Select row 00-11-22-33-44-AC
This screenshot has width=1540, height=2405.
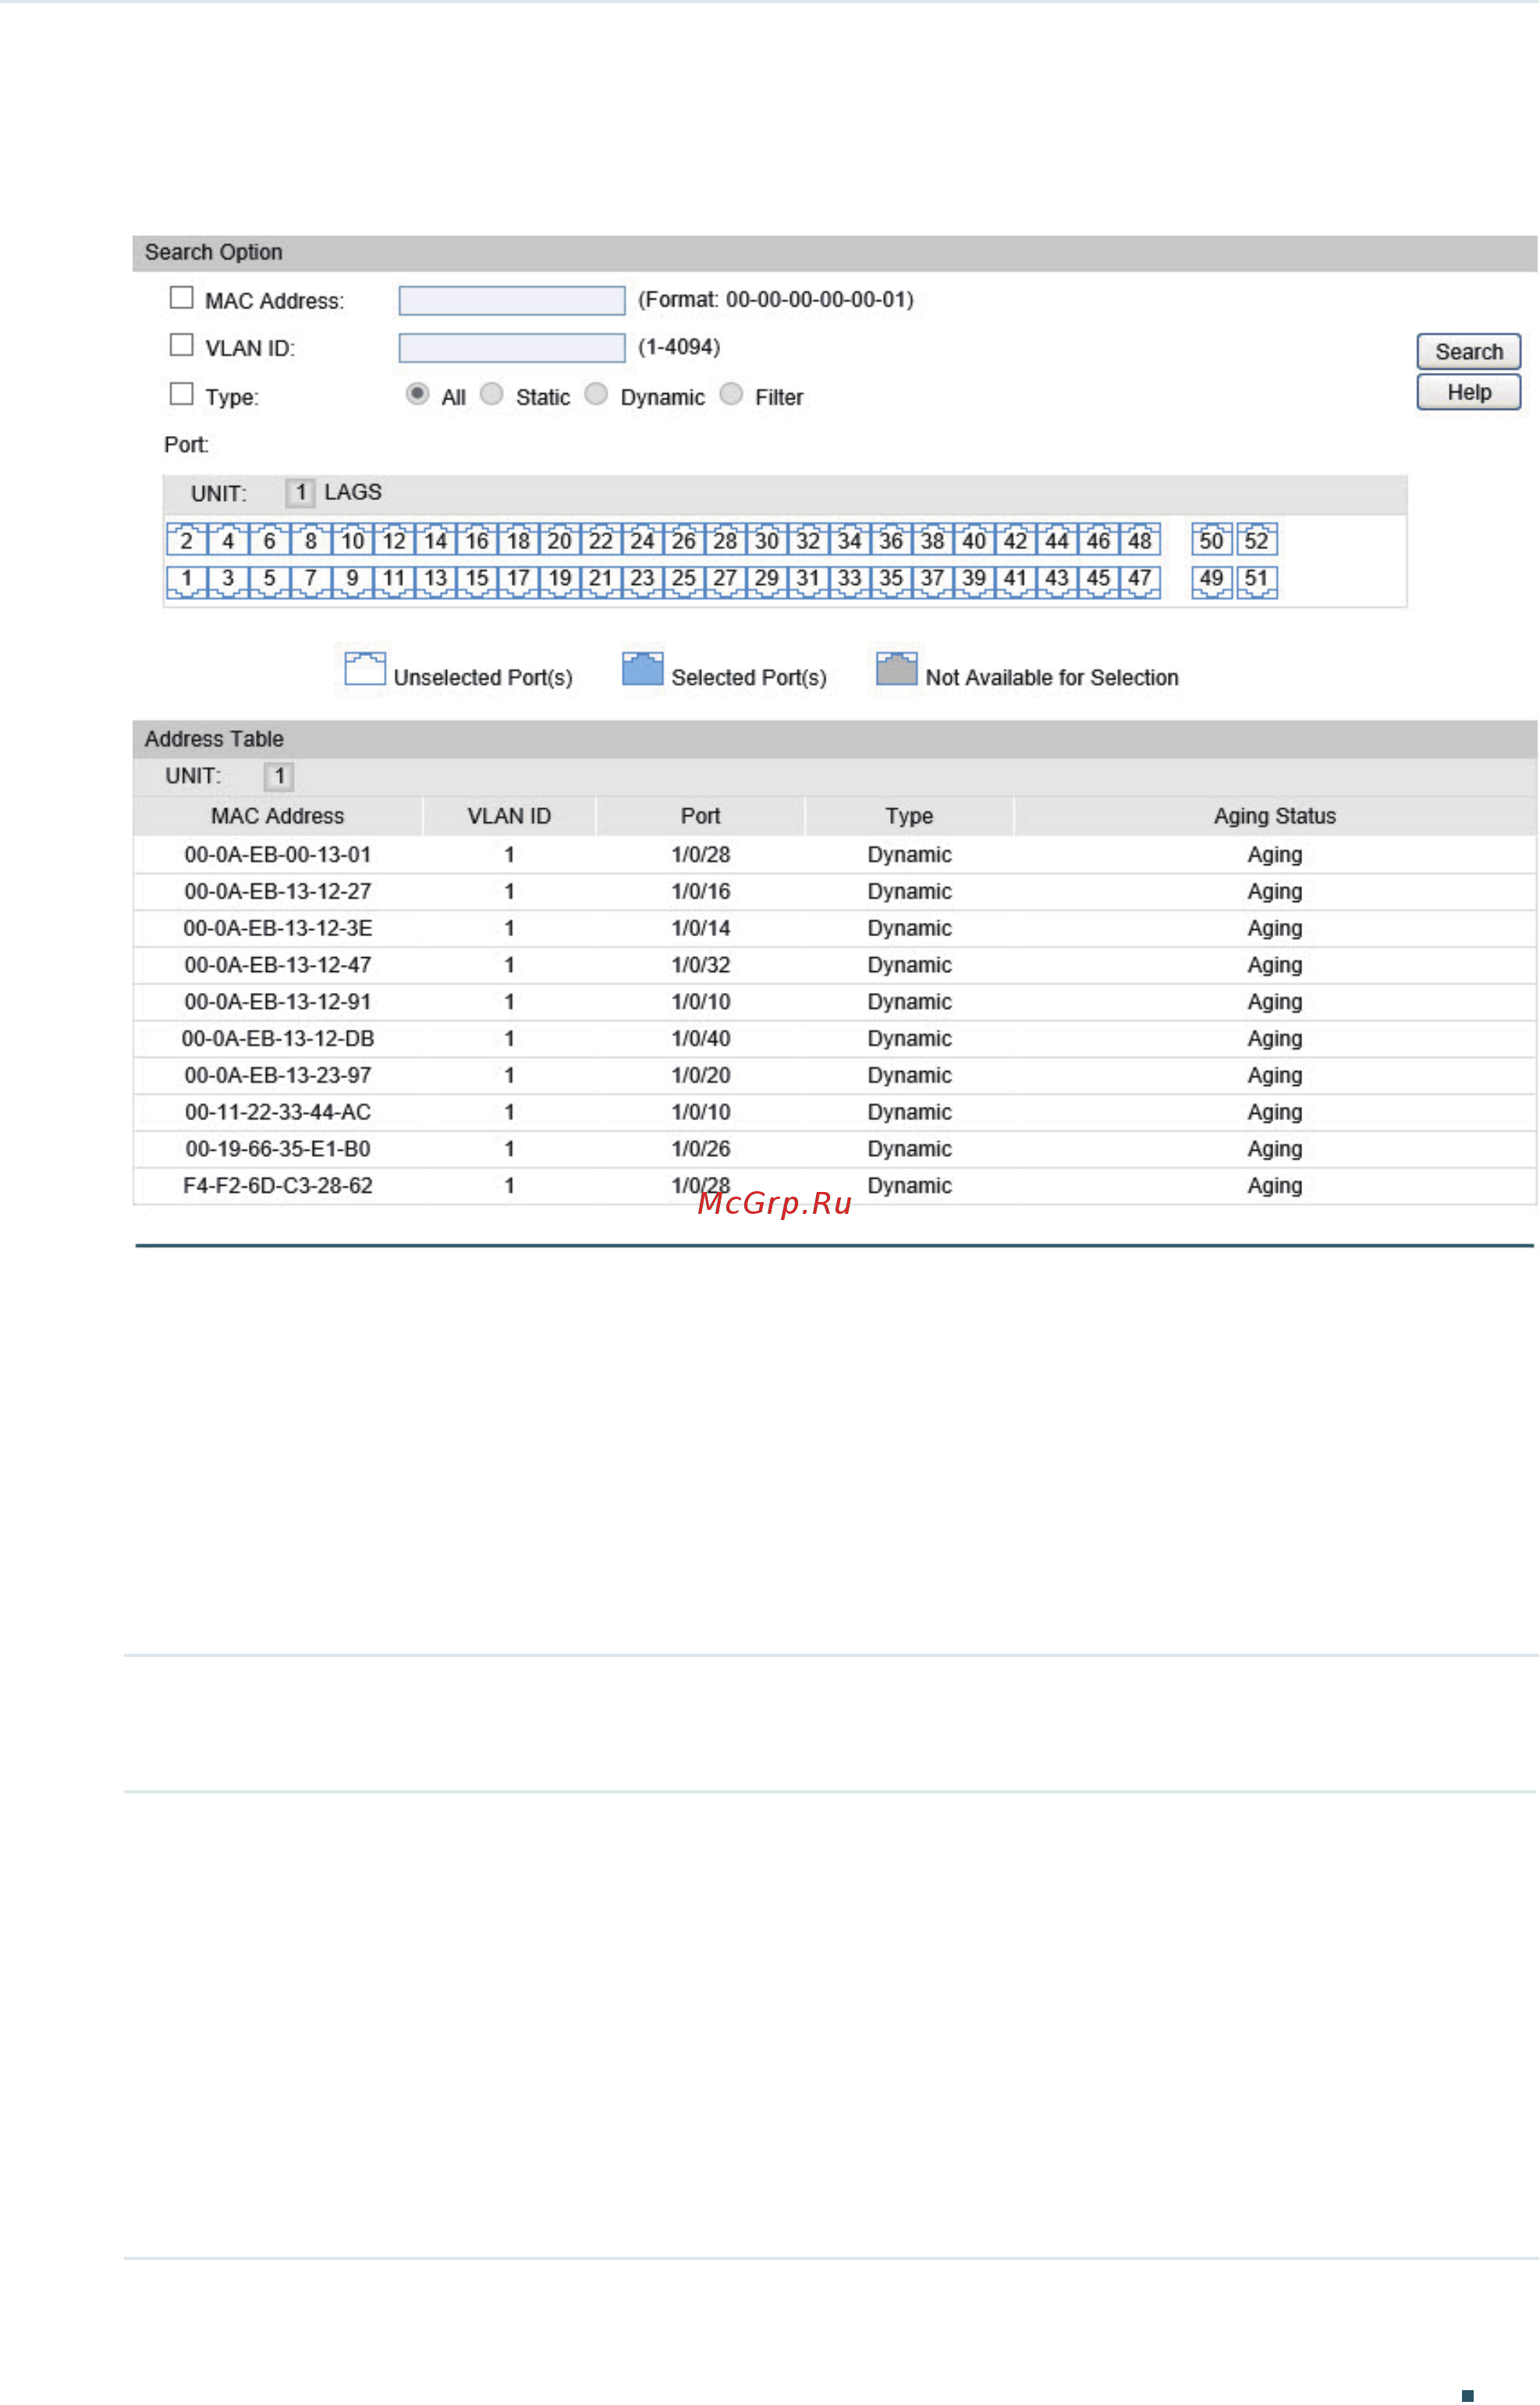click(x=835, y=1113)
